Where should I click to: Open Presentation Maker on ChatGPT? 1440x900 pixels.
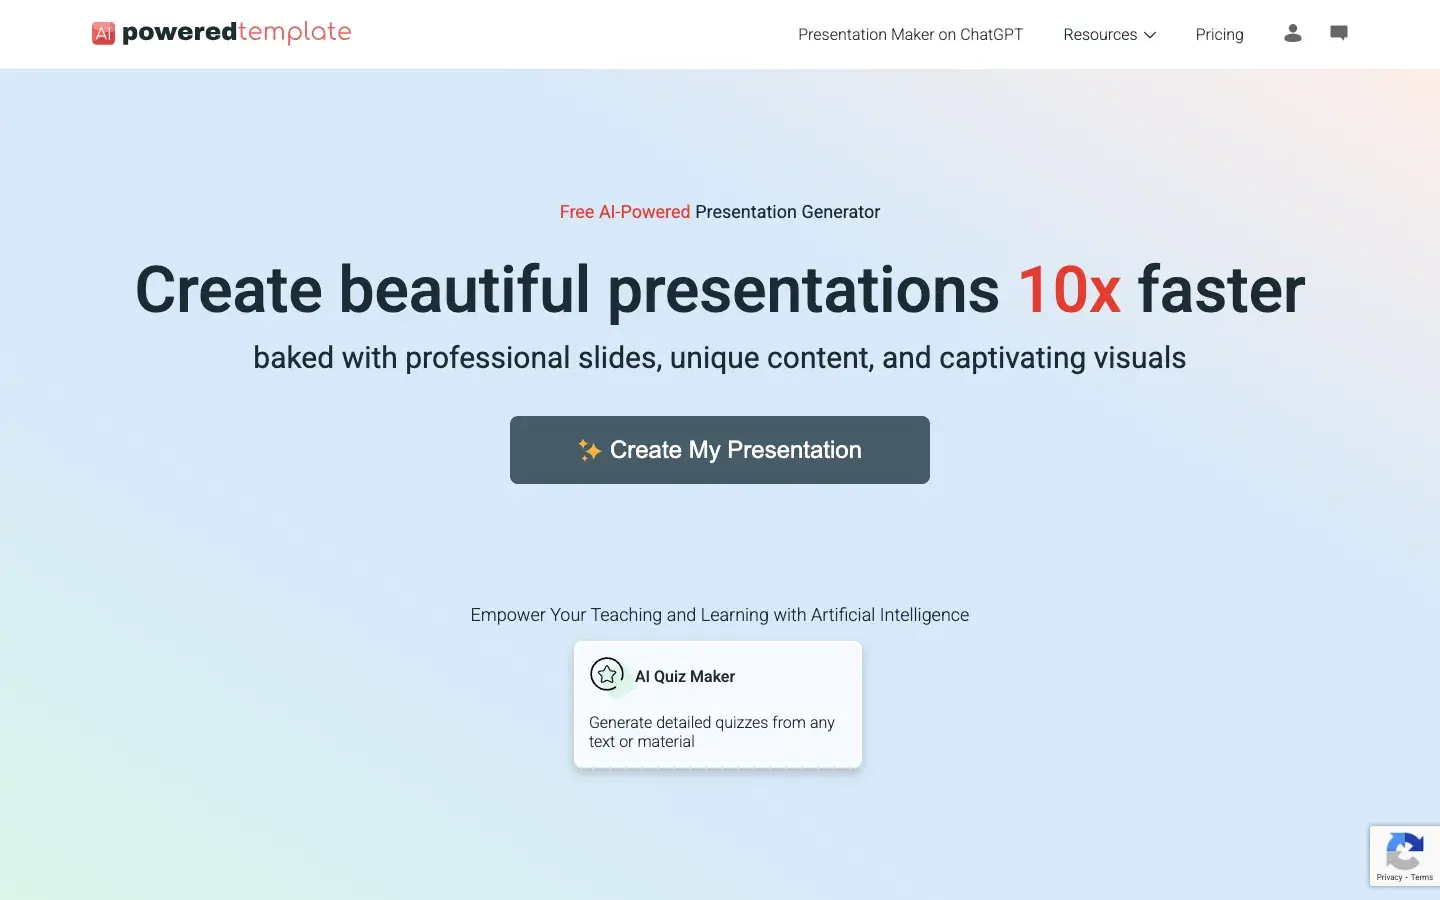(910, 34)
